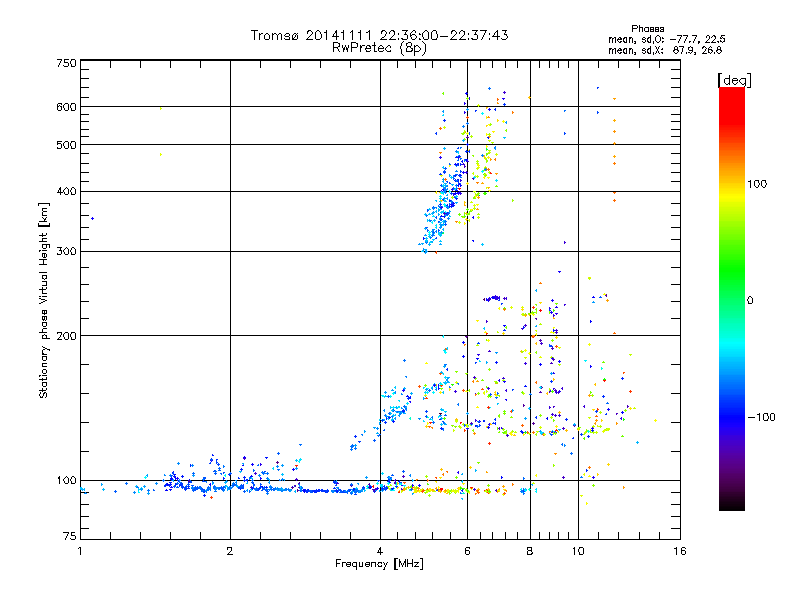Screen dimensions: 800x600
Task: Click the "[deg]" colorbar unit label
Action: pyautogui.click(x=734, y=80)
